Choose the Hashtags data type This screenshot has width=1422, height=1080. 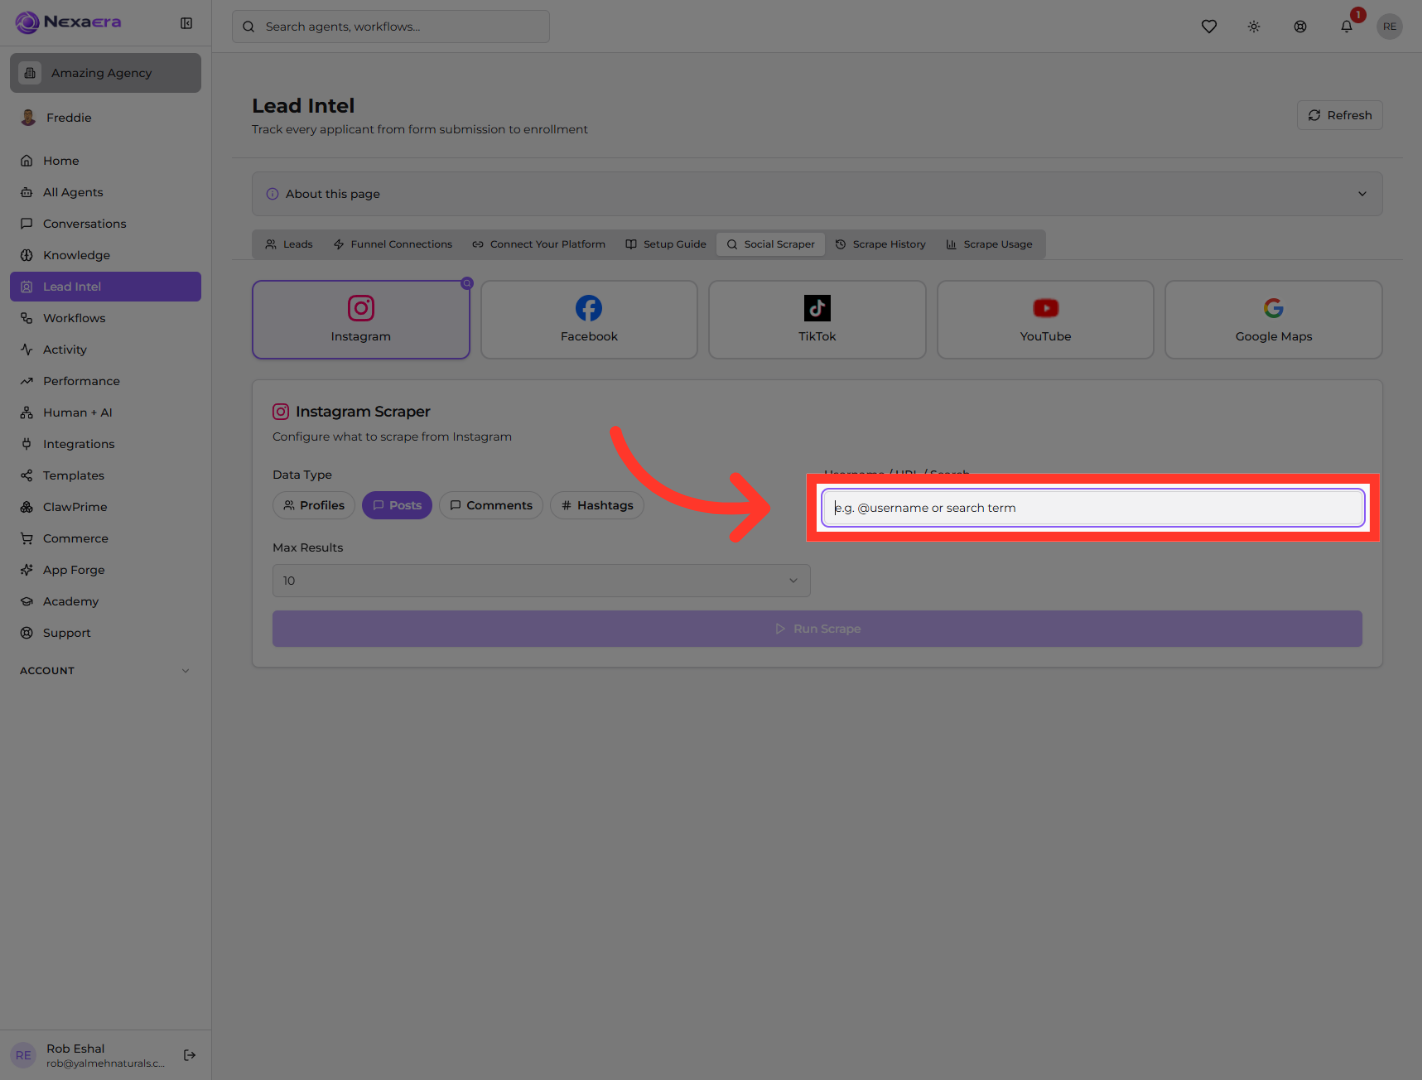[x=597, y=505]
